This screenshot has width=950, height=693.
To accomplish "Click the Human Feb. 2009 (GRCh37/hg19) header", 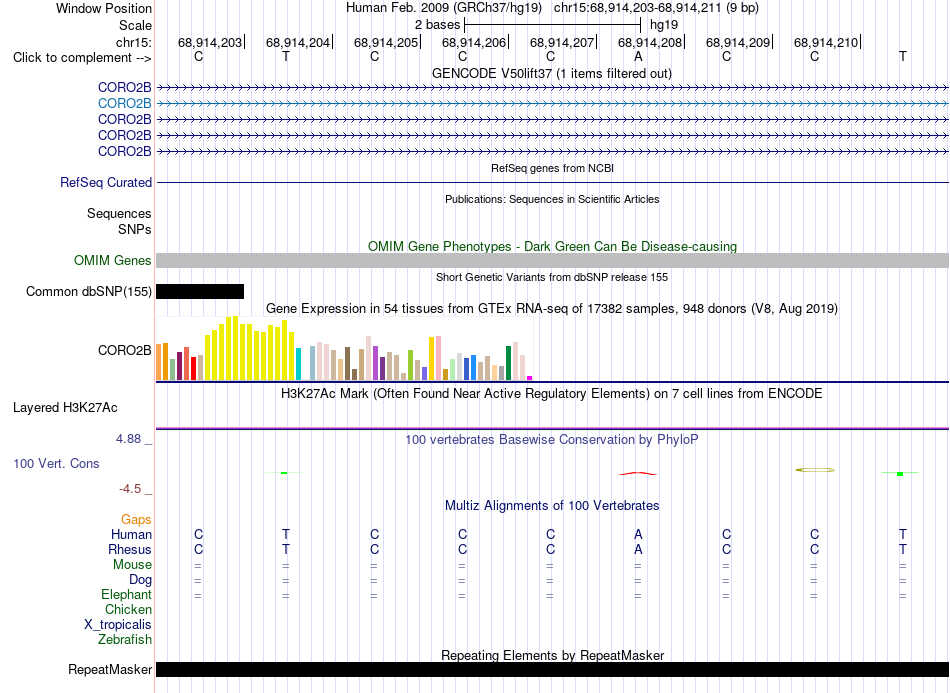I will click(x=446, y=8).
